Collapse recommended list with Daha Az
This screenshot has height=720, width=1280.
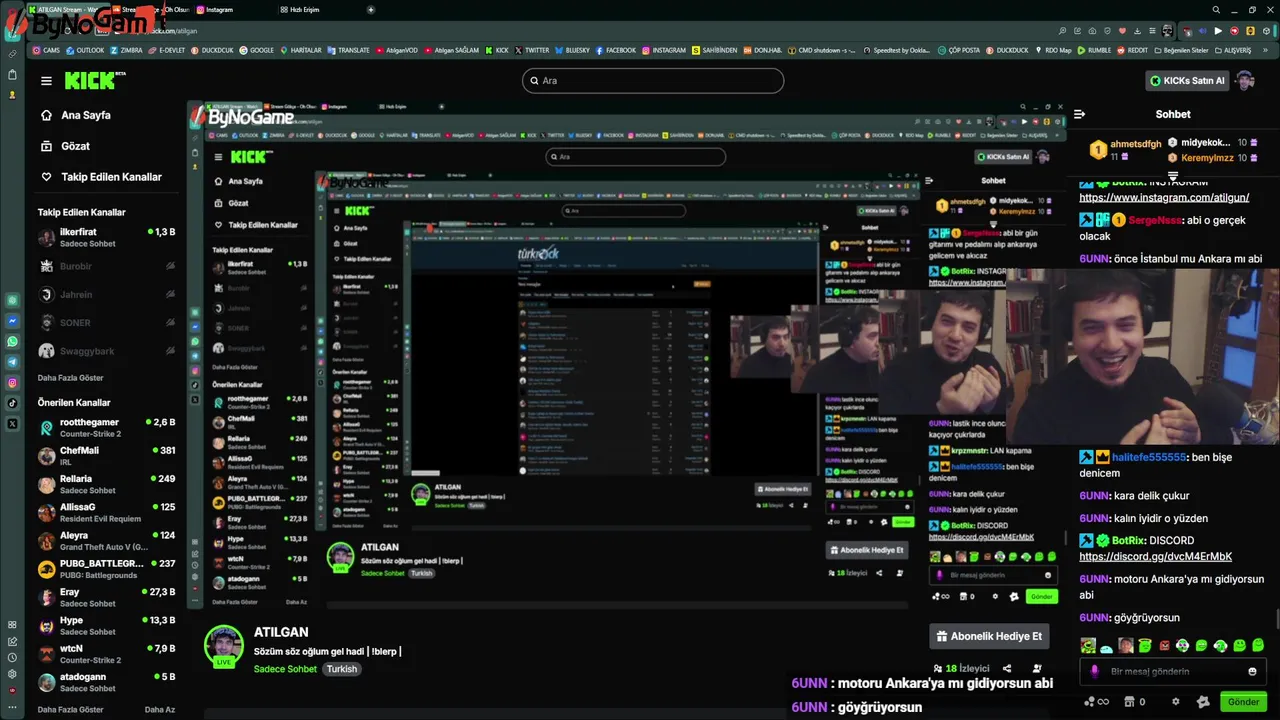(x=160, y=709)
